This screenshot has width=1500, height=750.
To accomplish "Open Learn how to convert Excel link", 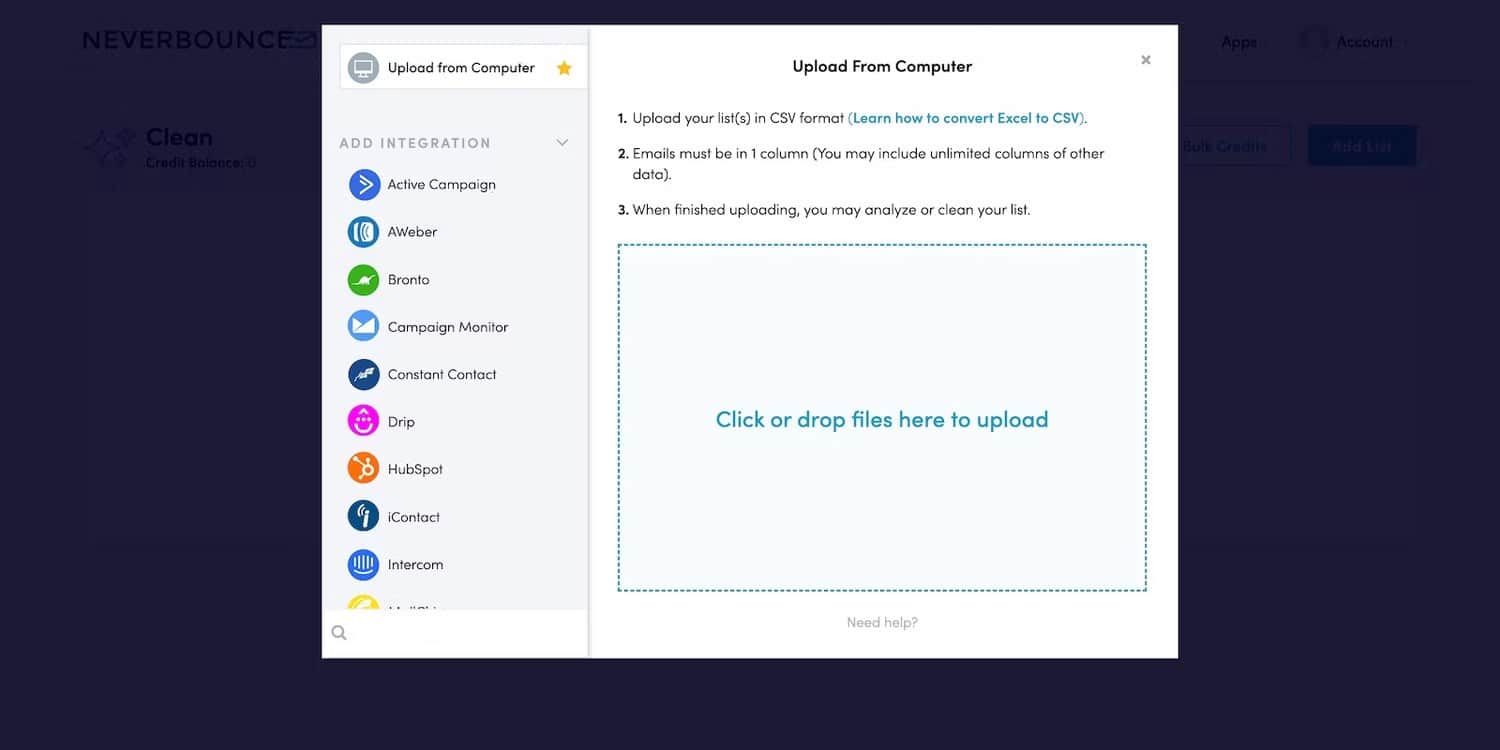I will pos(966,118).
